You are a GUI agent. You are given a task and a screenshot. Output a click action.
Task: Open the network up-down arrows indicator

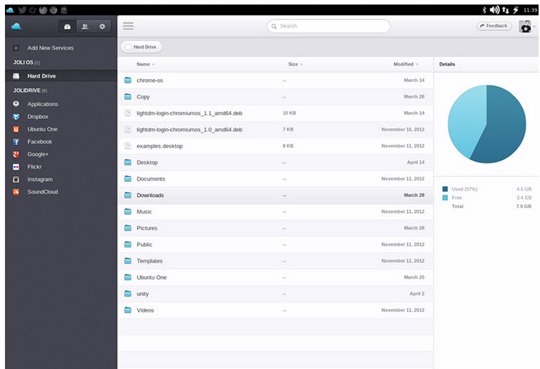click(x=505, y=10)
